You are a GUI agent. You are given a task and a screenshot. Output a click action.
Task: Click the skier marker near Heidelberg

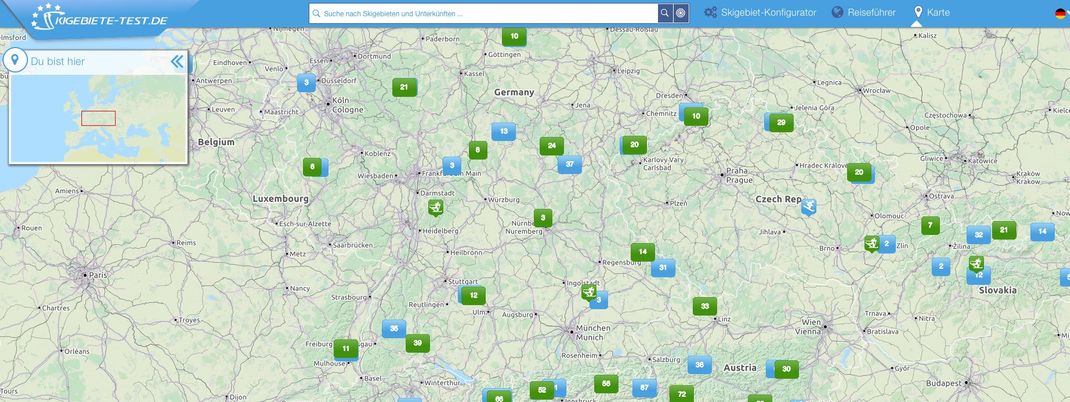(x=435, y=207)
